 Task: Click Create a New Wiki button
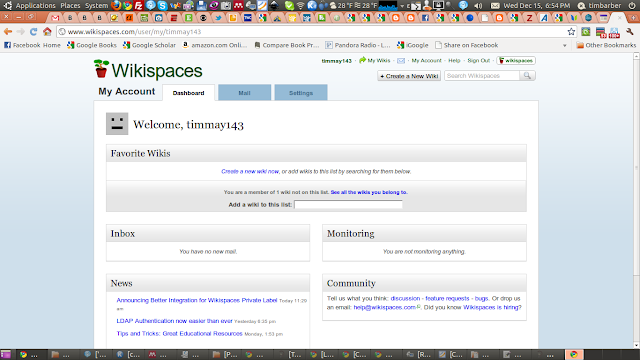click(x=409, y=76)
